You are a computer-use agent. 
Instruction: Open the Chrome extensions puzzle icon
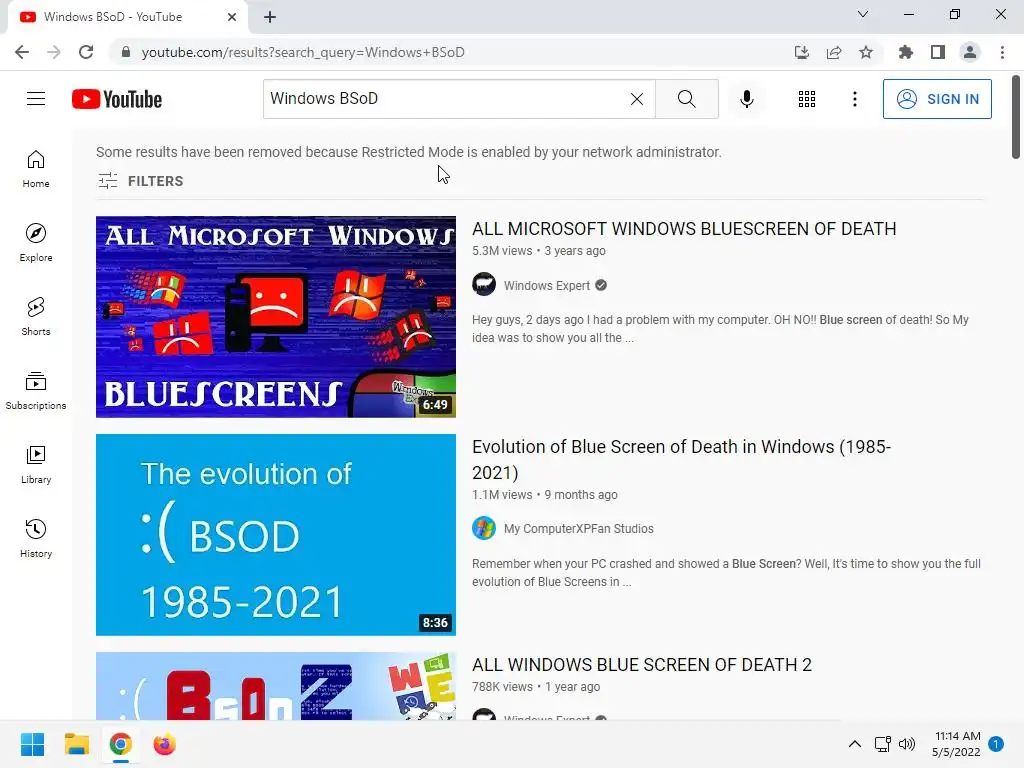[x=905, y=52]
